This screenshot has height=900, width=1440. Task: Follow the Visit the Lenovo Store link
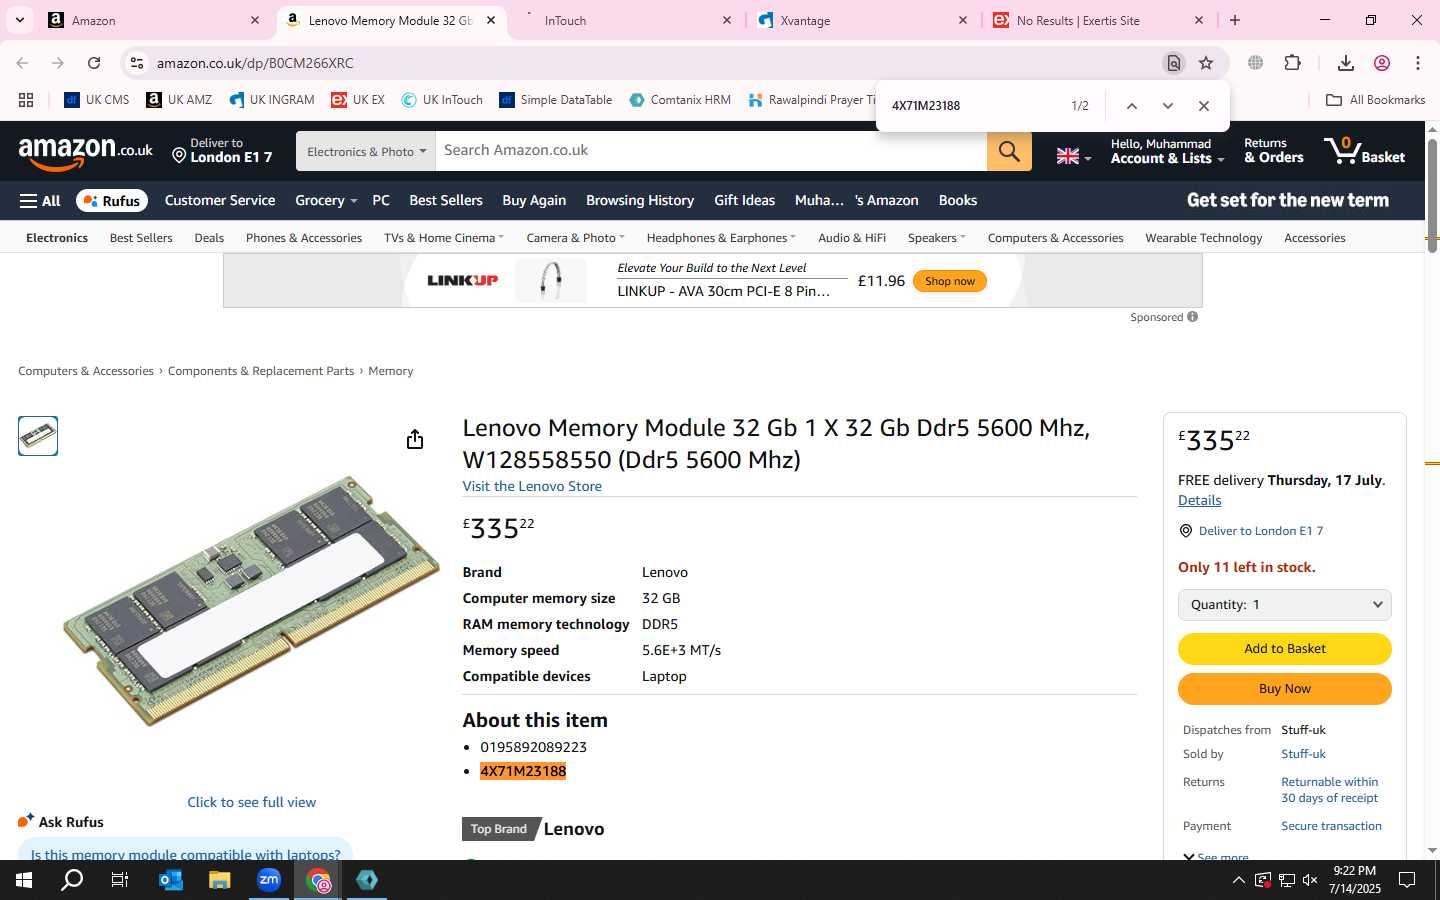532,487
